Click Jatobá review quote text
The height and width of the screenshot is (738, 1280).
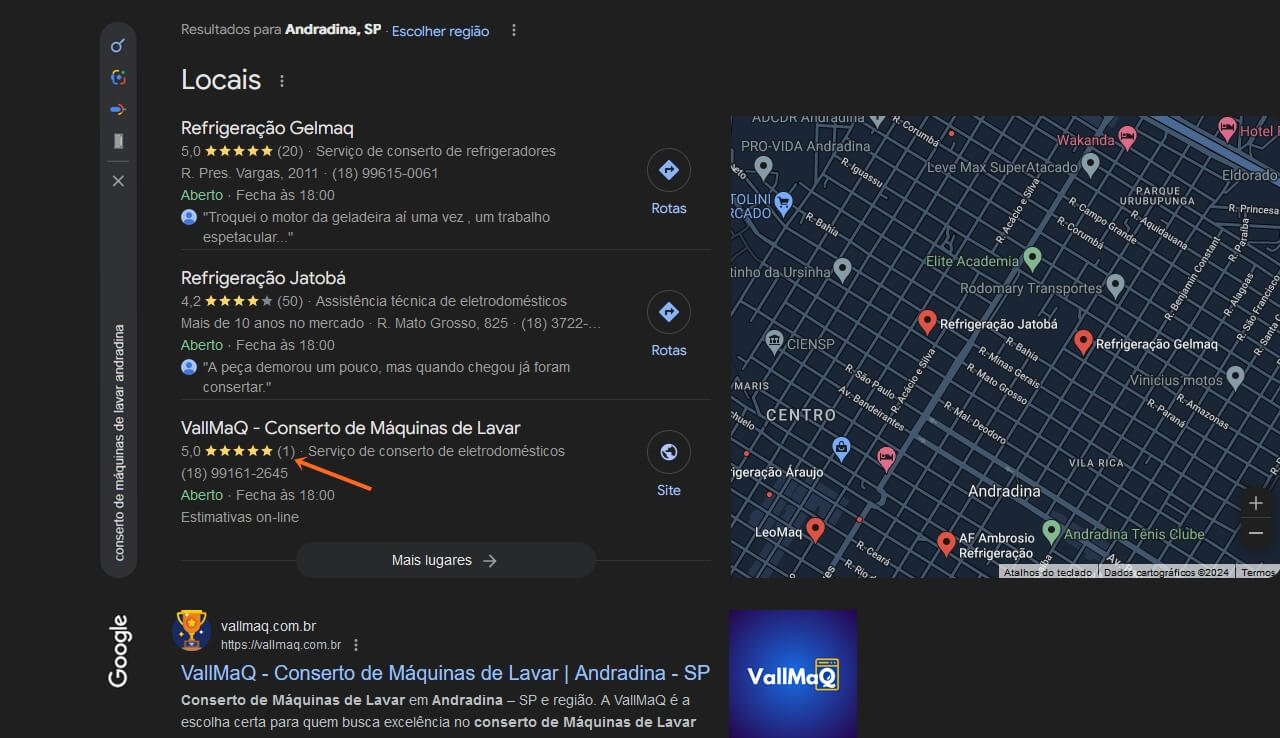[386, 377]
